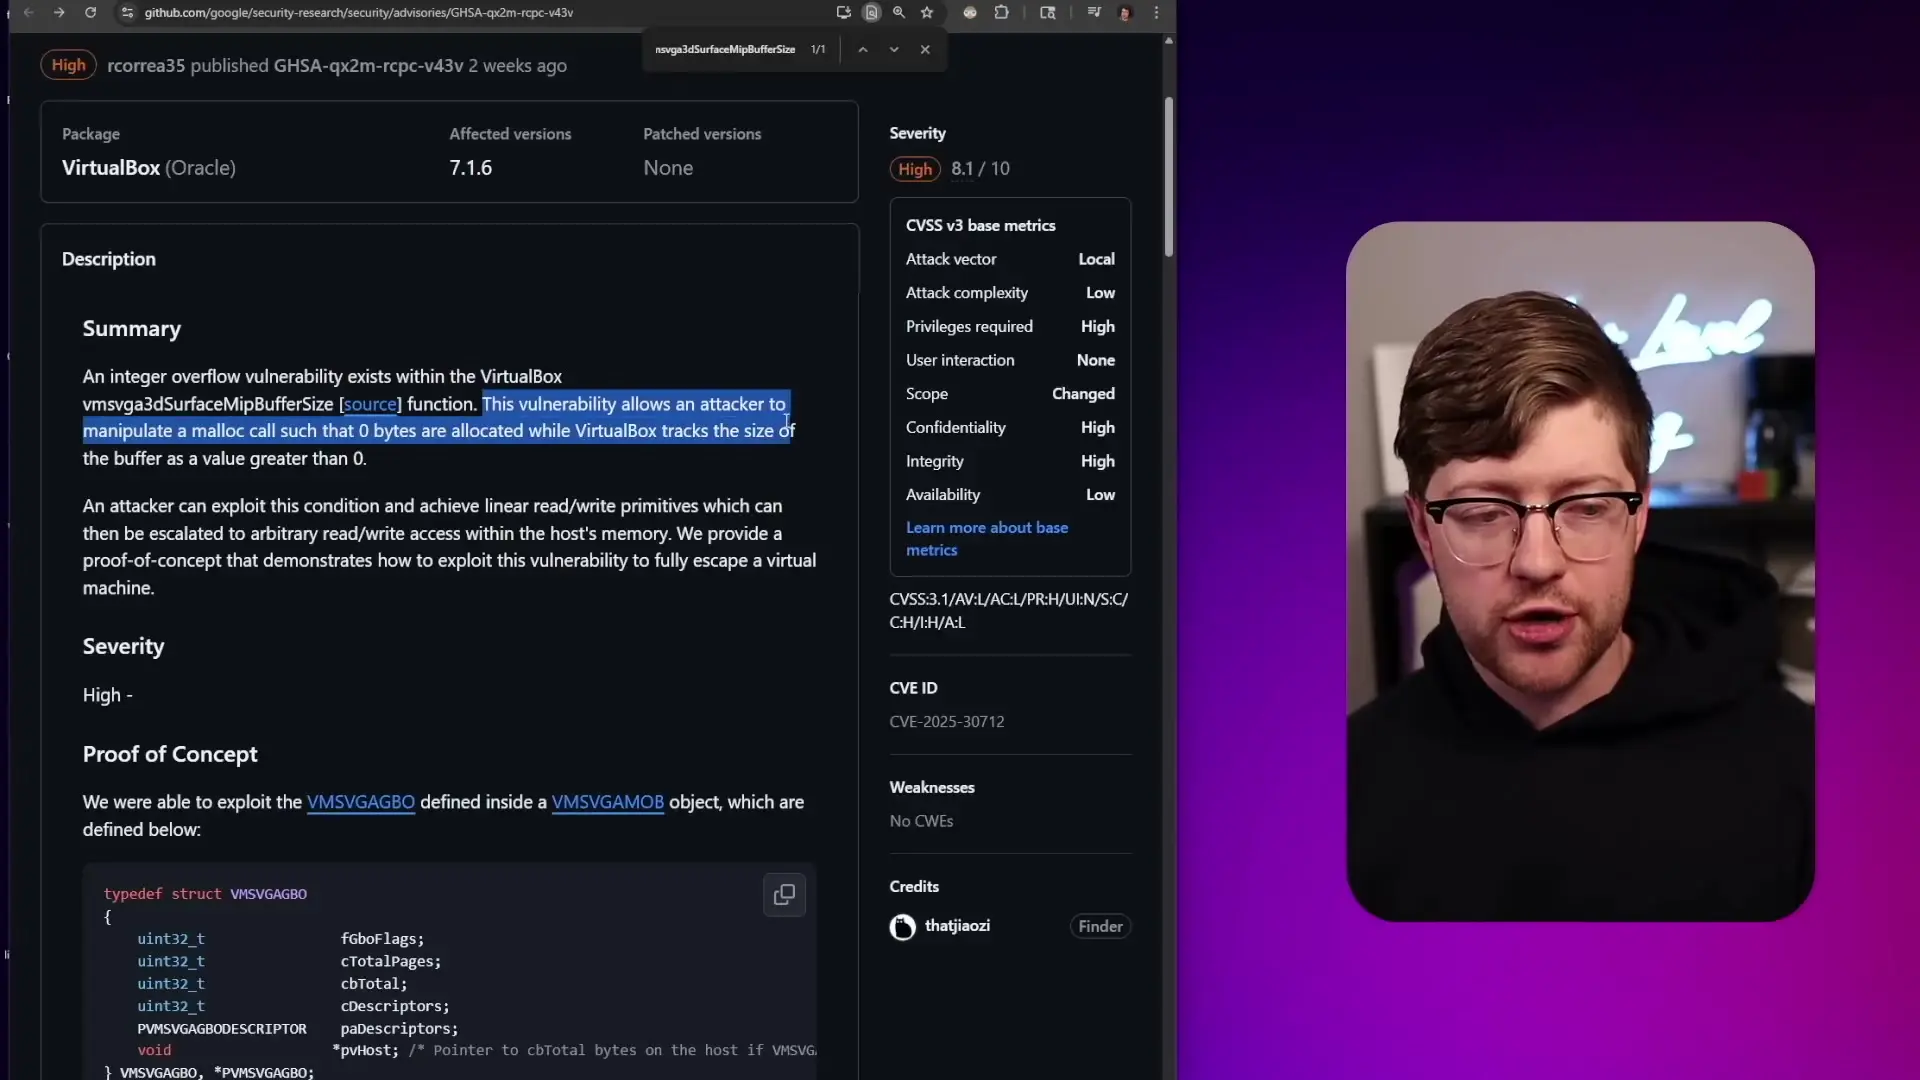This screenshot has height=1080, width=1920.
Task: Open Learn more about base metrics
Action: (987, 538)
